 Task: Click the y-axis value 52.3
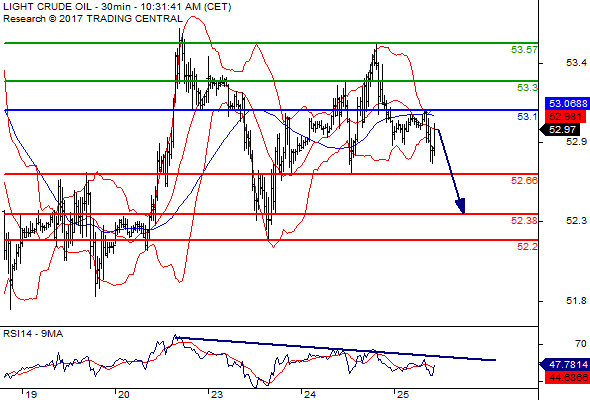(576, 221)
